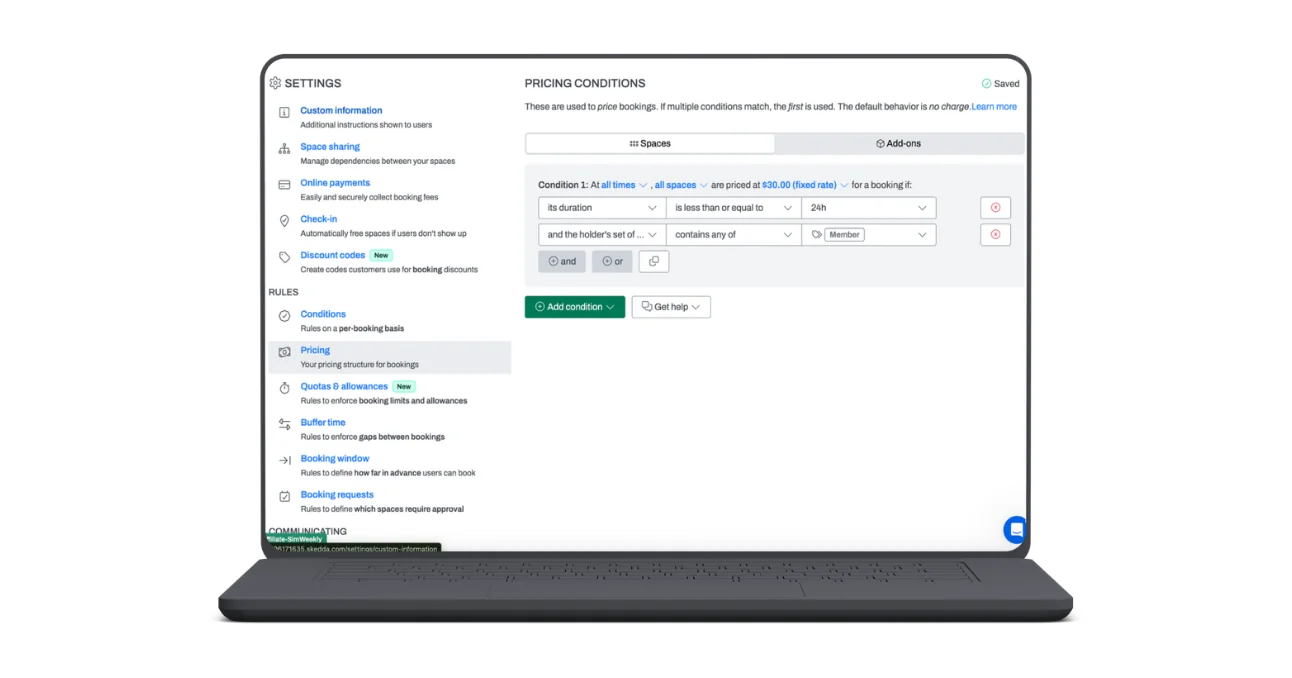Image resolution: width=1292 pixels, height=678 pixels.
Task: Click the duplicate condition copy icon
Action: 654,261
